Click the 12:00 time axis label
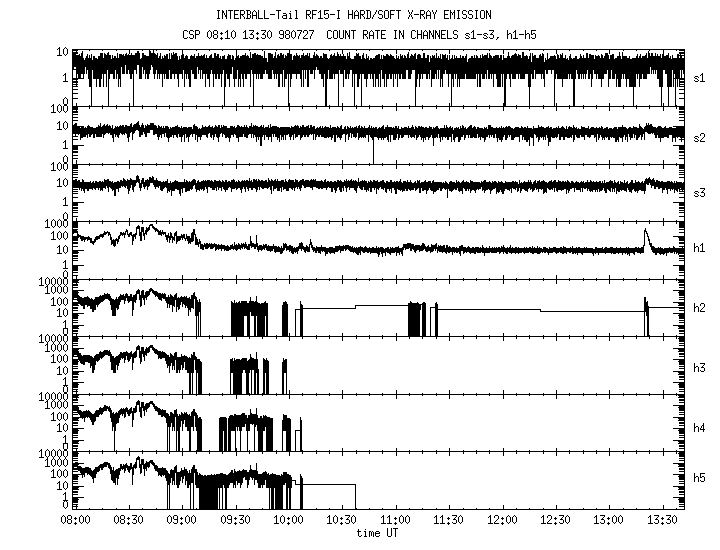 coord(502,520)
